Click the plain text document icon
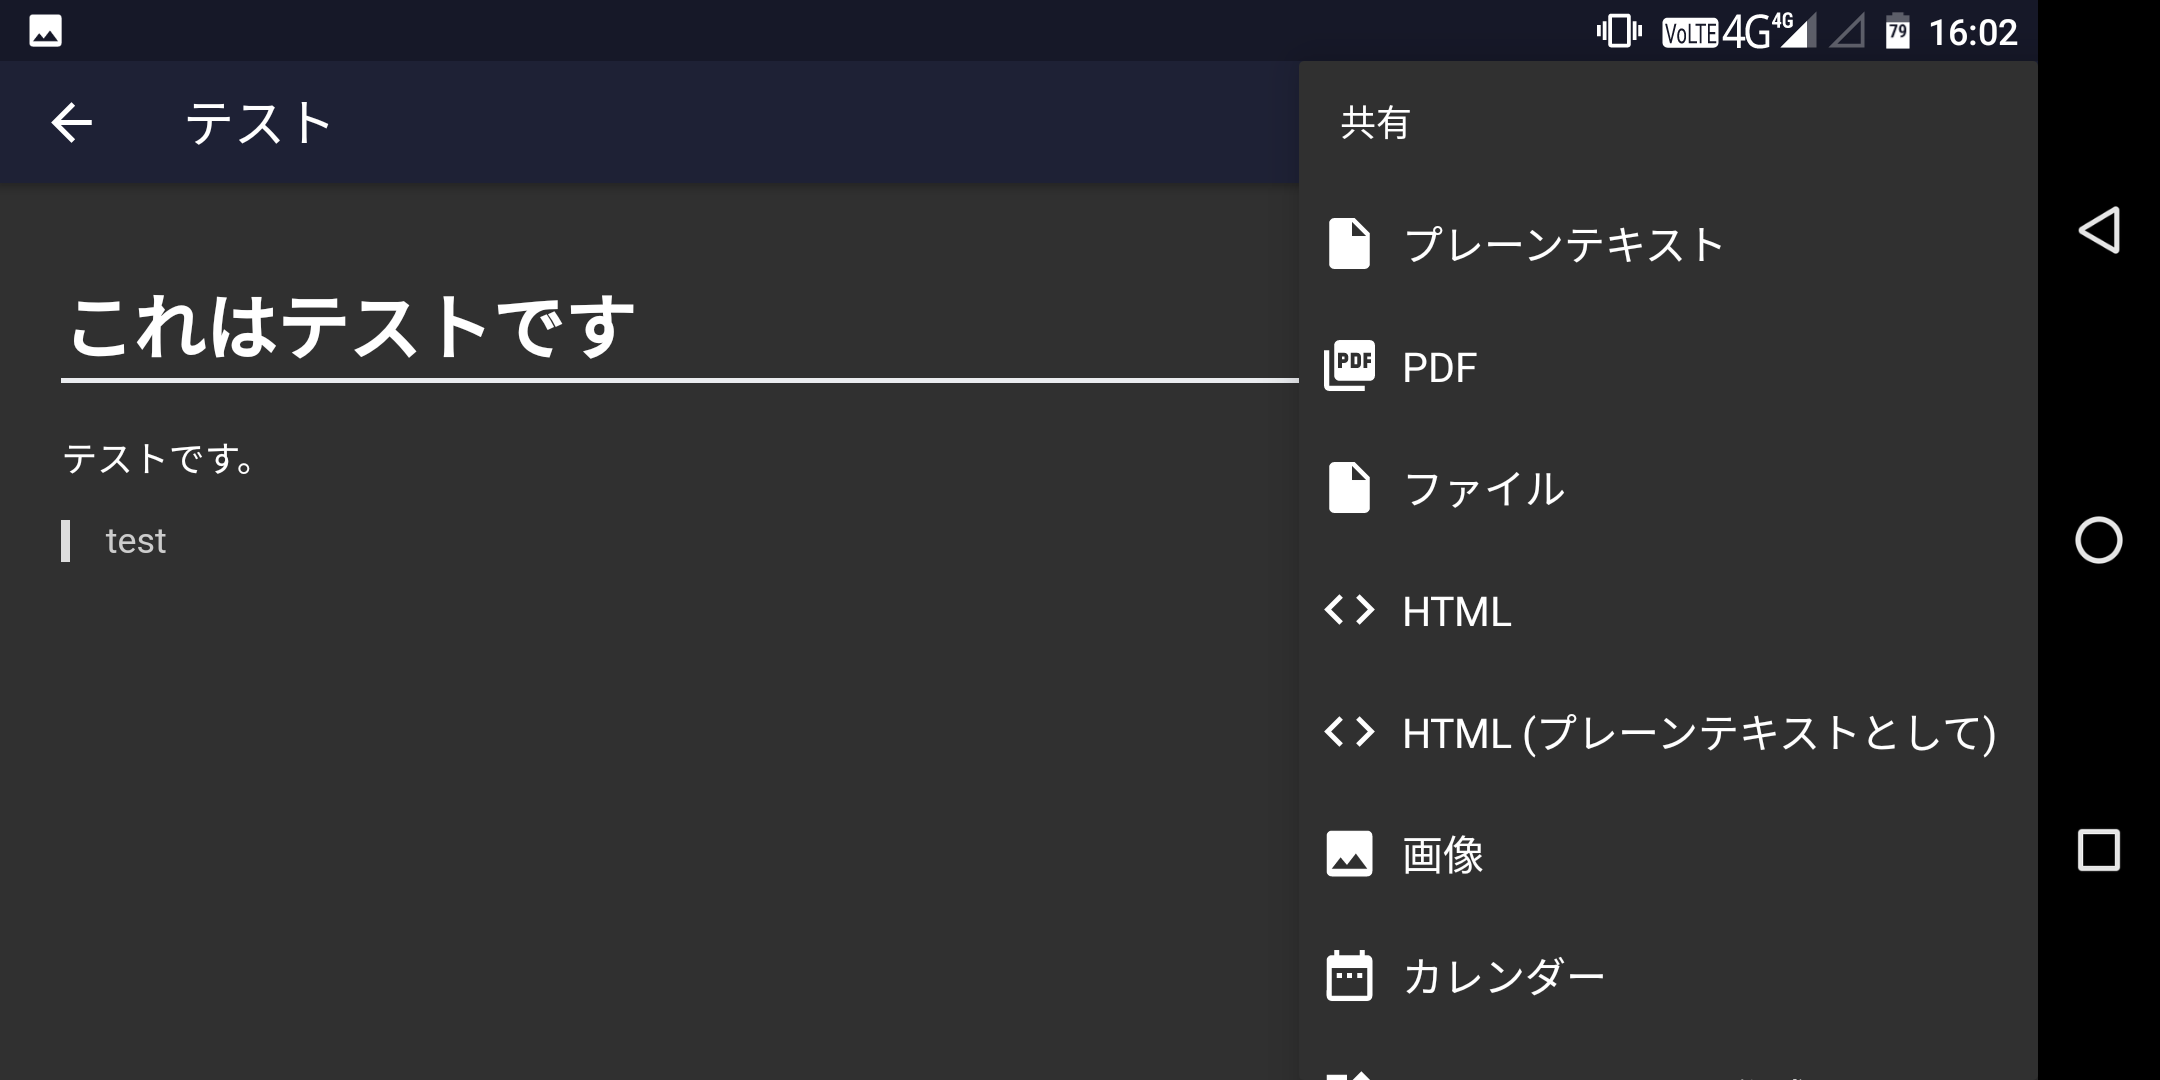 [x=1348, y=245]
